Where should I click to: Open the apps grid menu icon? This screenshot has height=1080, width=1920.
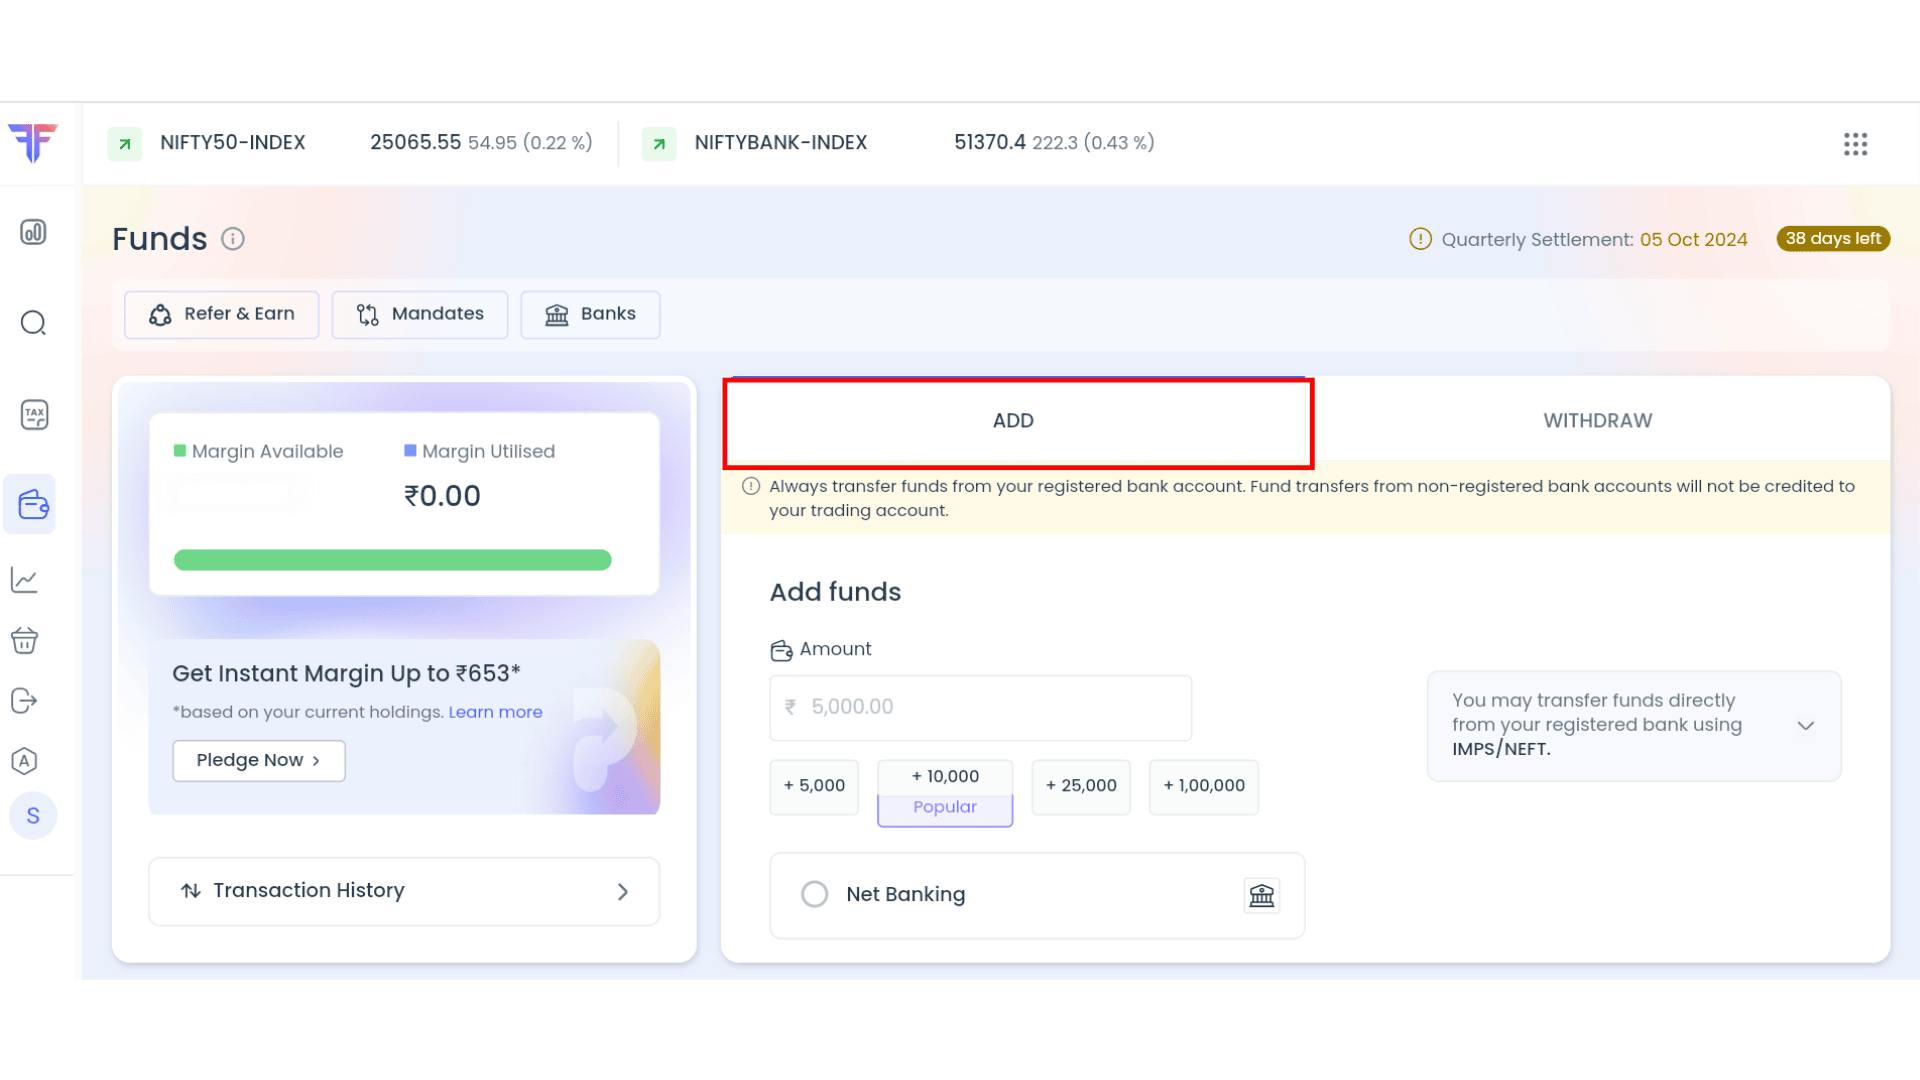point(1855,144)
